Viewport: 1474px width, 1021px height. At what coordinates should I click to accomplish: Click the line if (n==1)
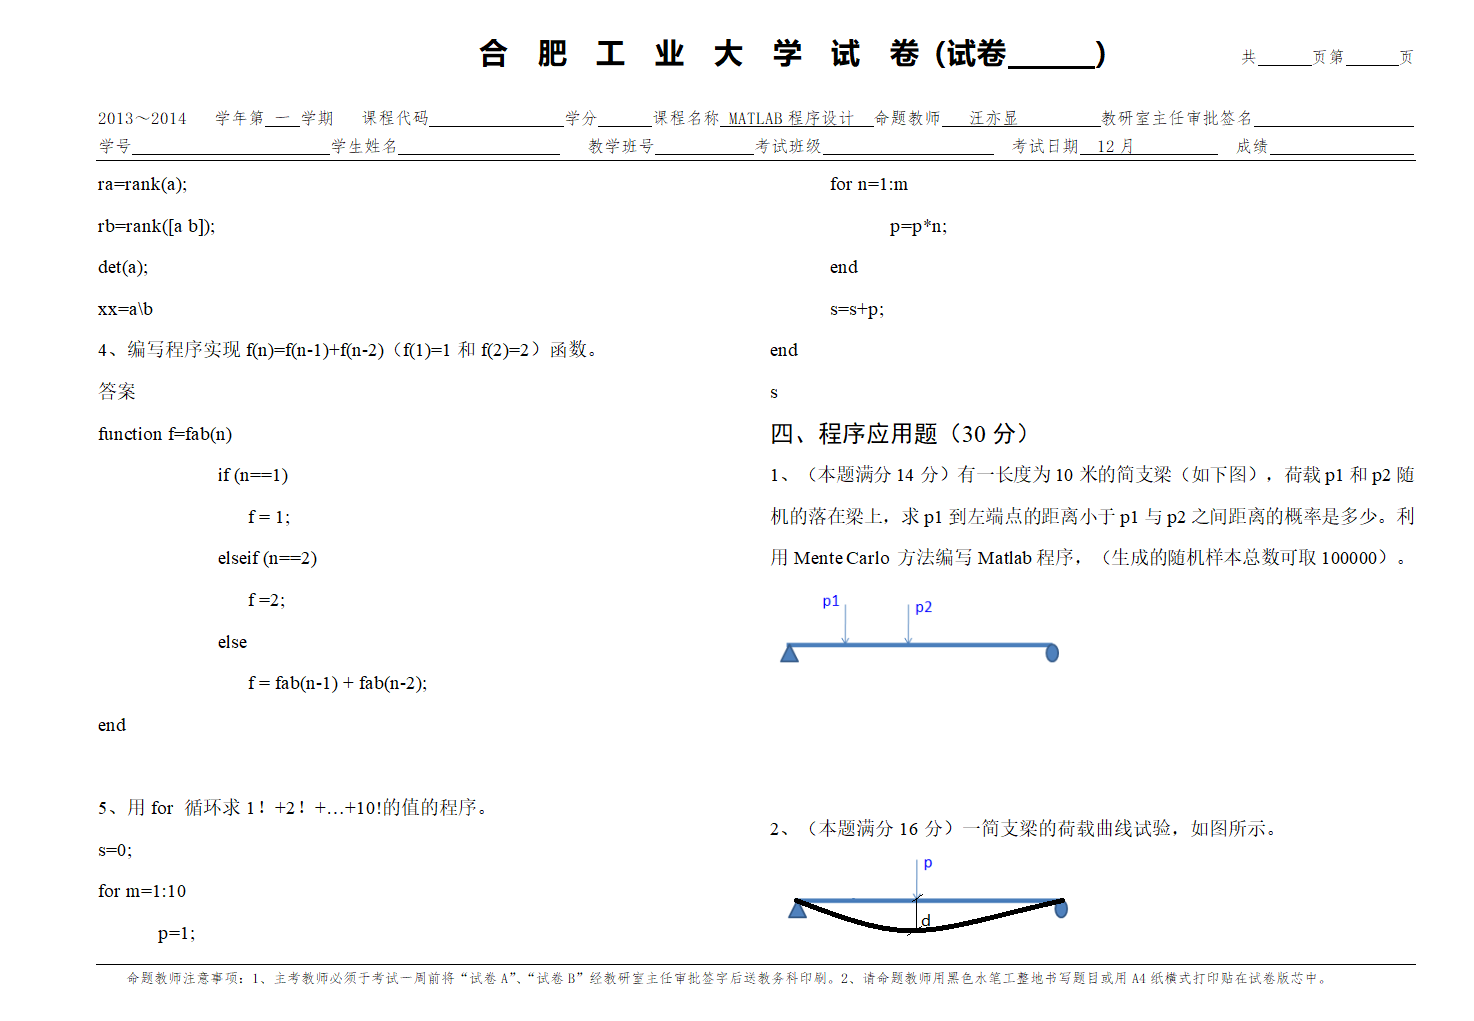point(253,475)
